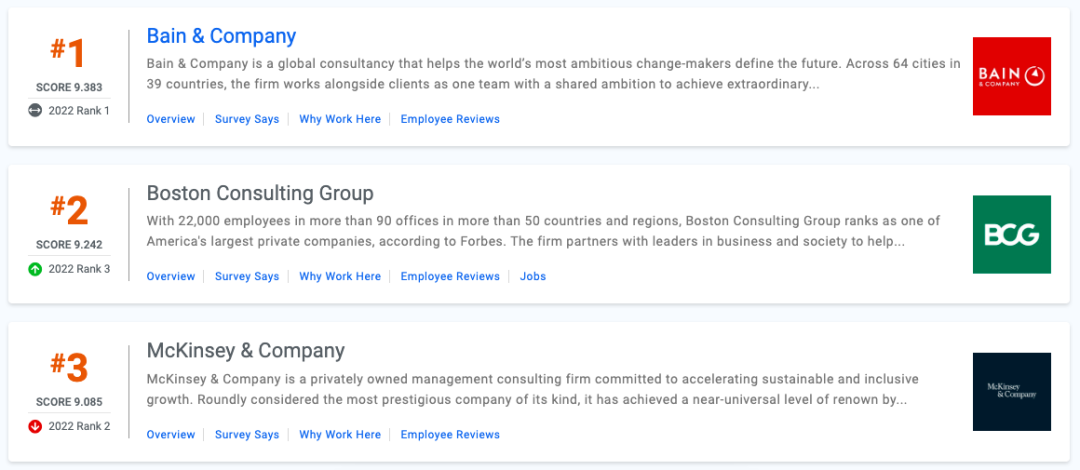Read Employee Reviews for Boston Consulting Group
The image size is (1080, 470).
click(450, 276)
